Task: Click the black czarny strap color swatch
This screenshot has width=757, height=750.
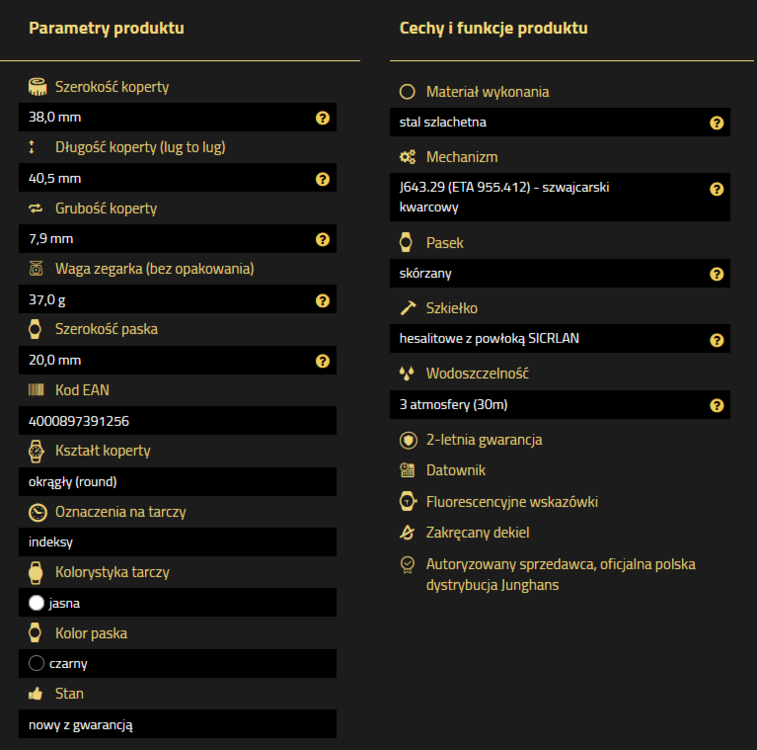Action: (37, 663)
